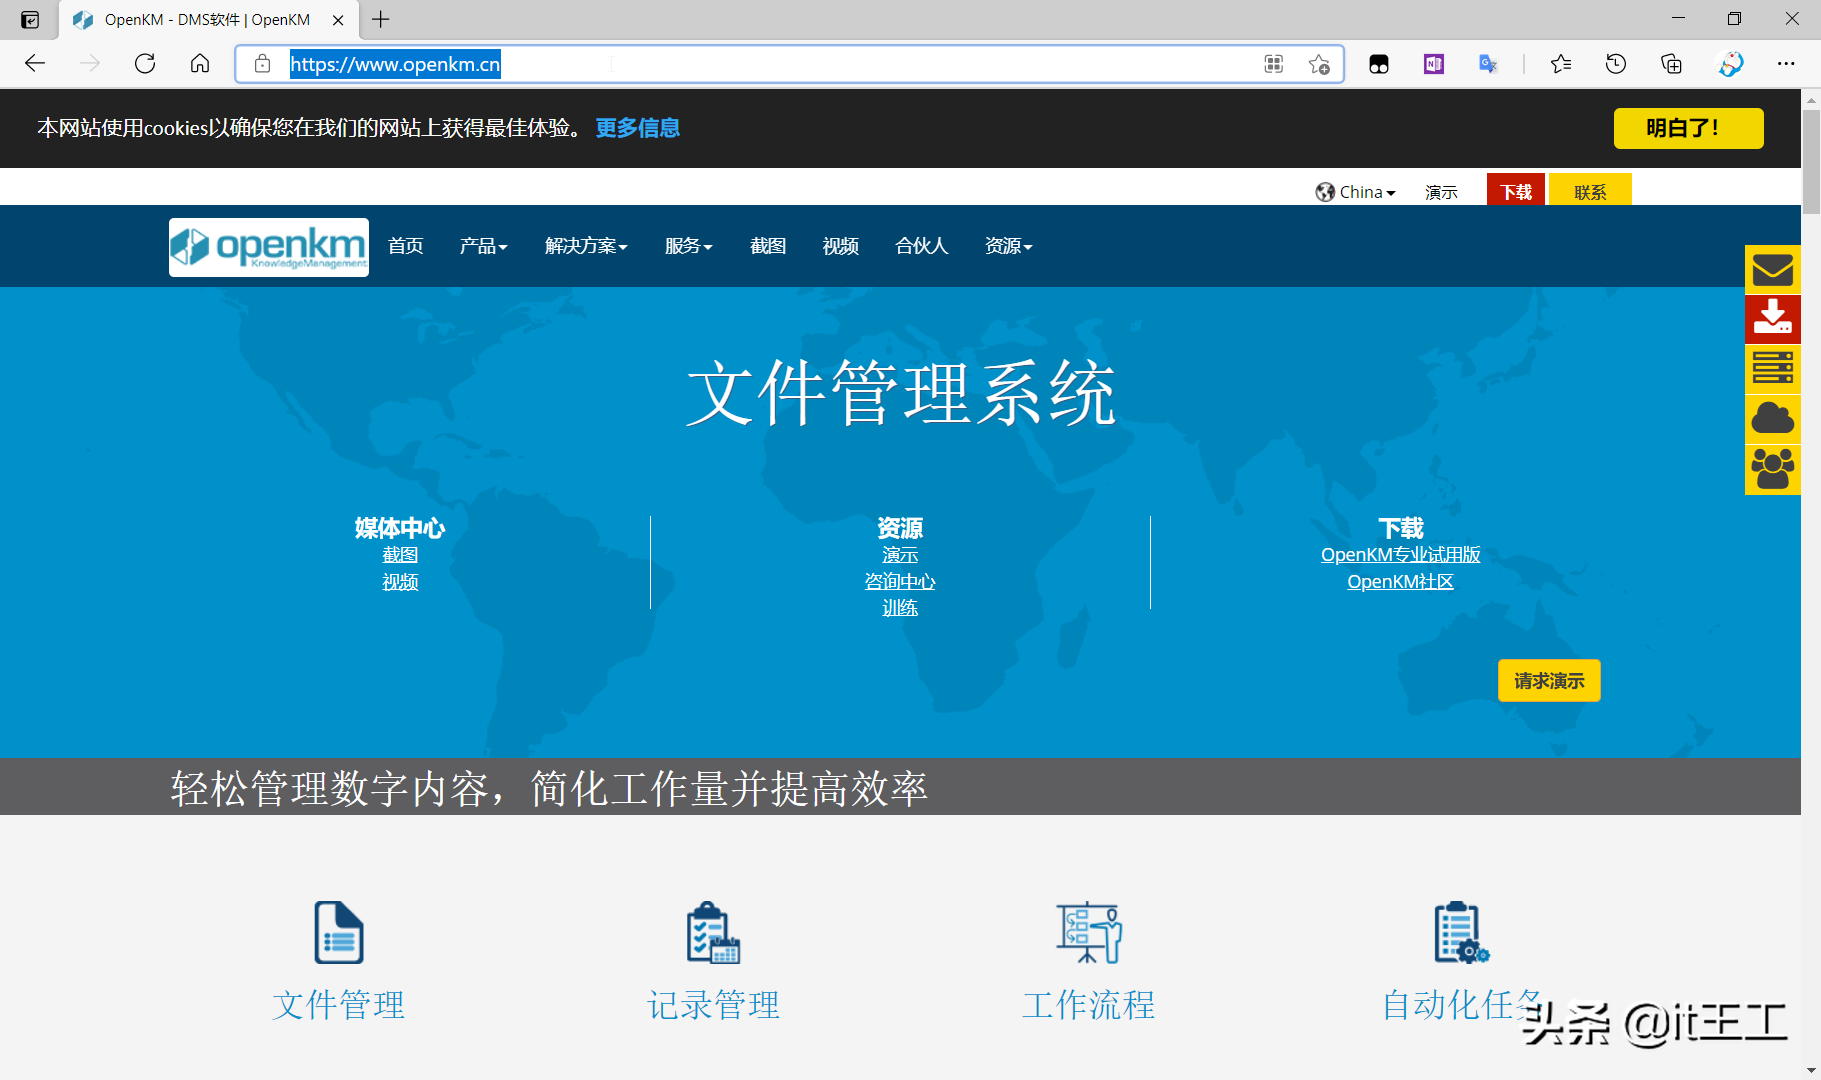Viewport: 1821px width, 1080px height.
Task: Click the 文件管理 document icon
Action: [x=339, y=932]
